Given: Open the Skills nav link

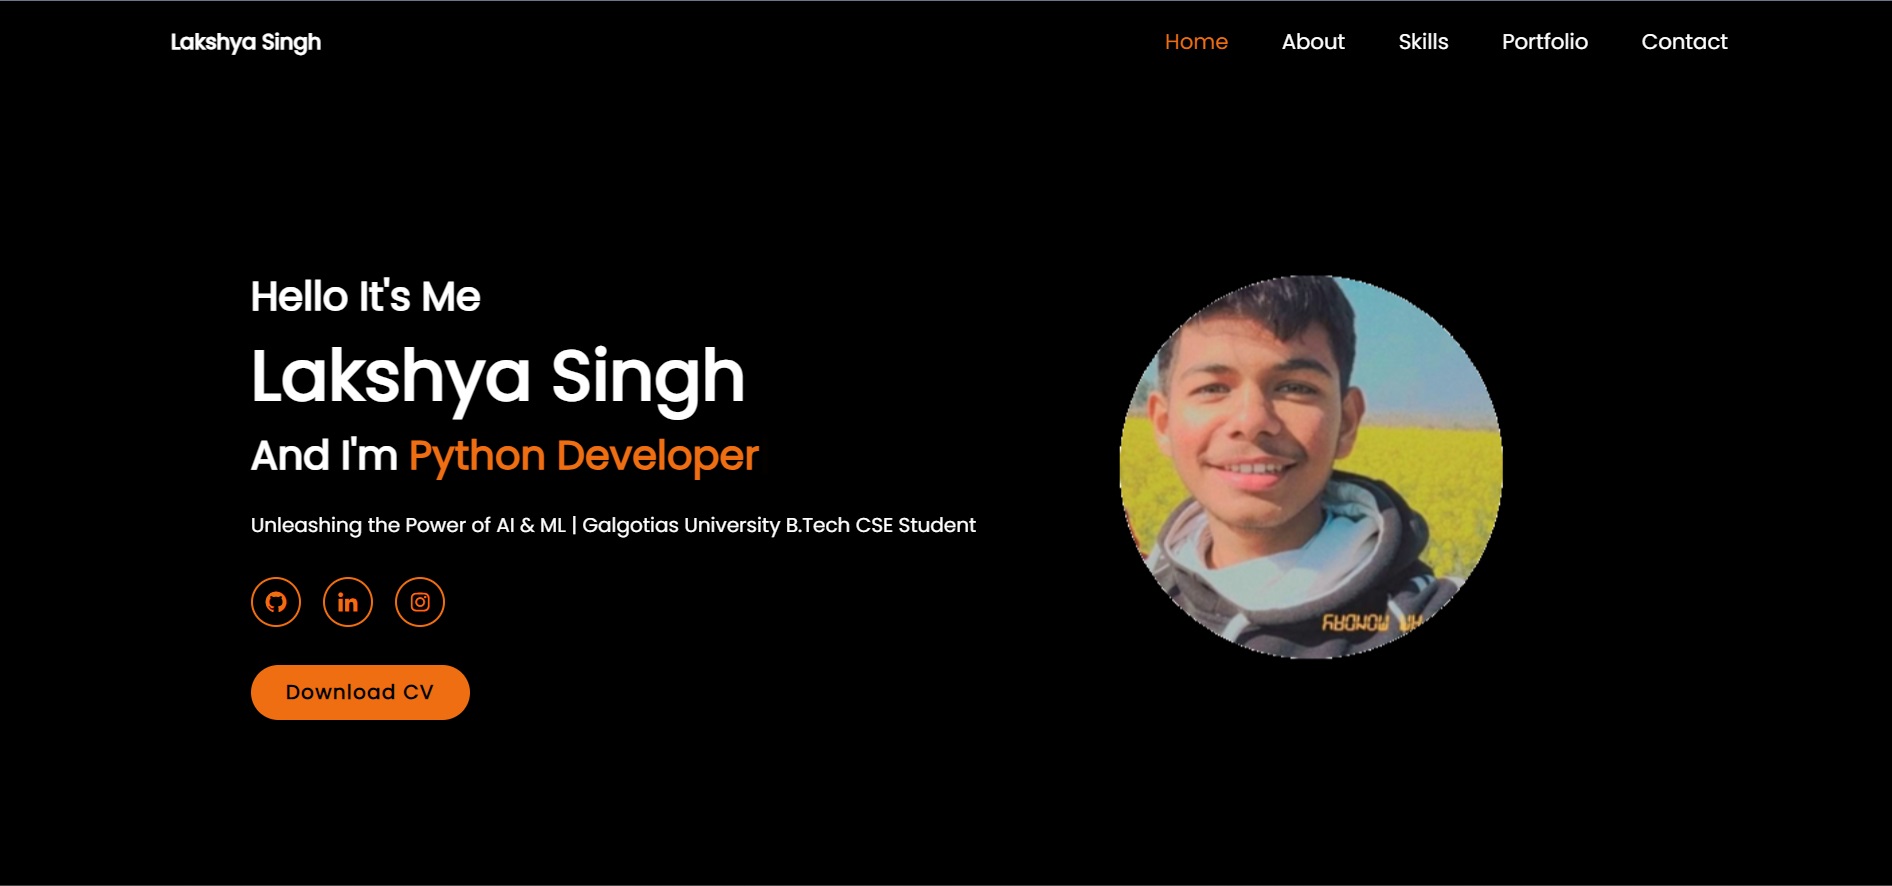Looking at the screenshot, I should [x=1423, y=42].
